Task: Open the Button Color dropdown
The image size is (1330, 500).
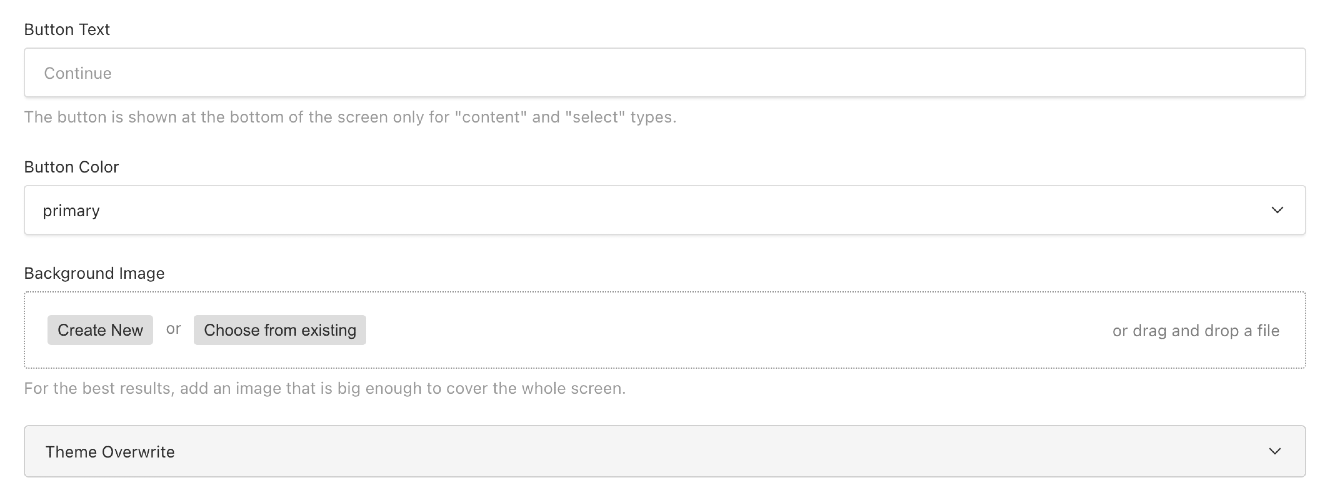Action: coord(664,210)
